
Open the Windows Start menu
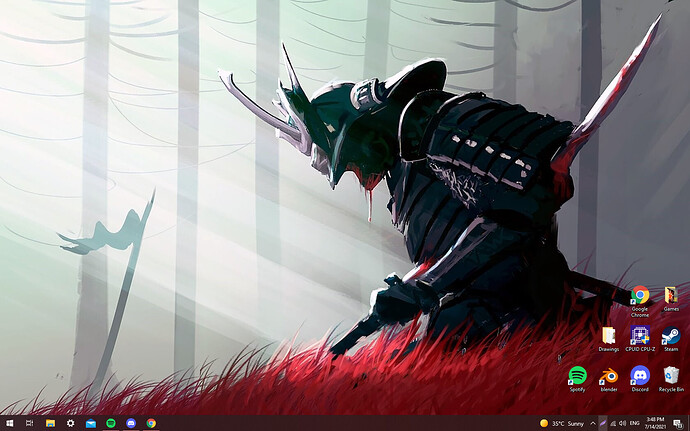(9, 423)
